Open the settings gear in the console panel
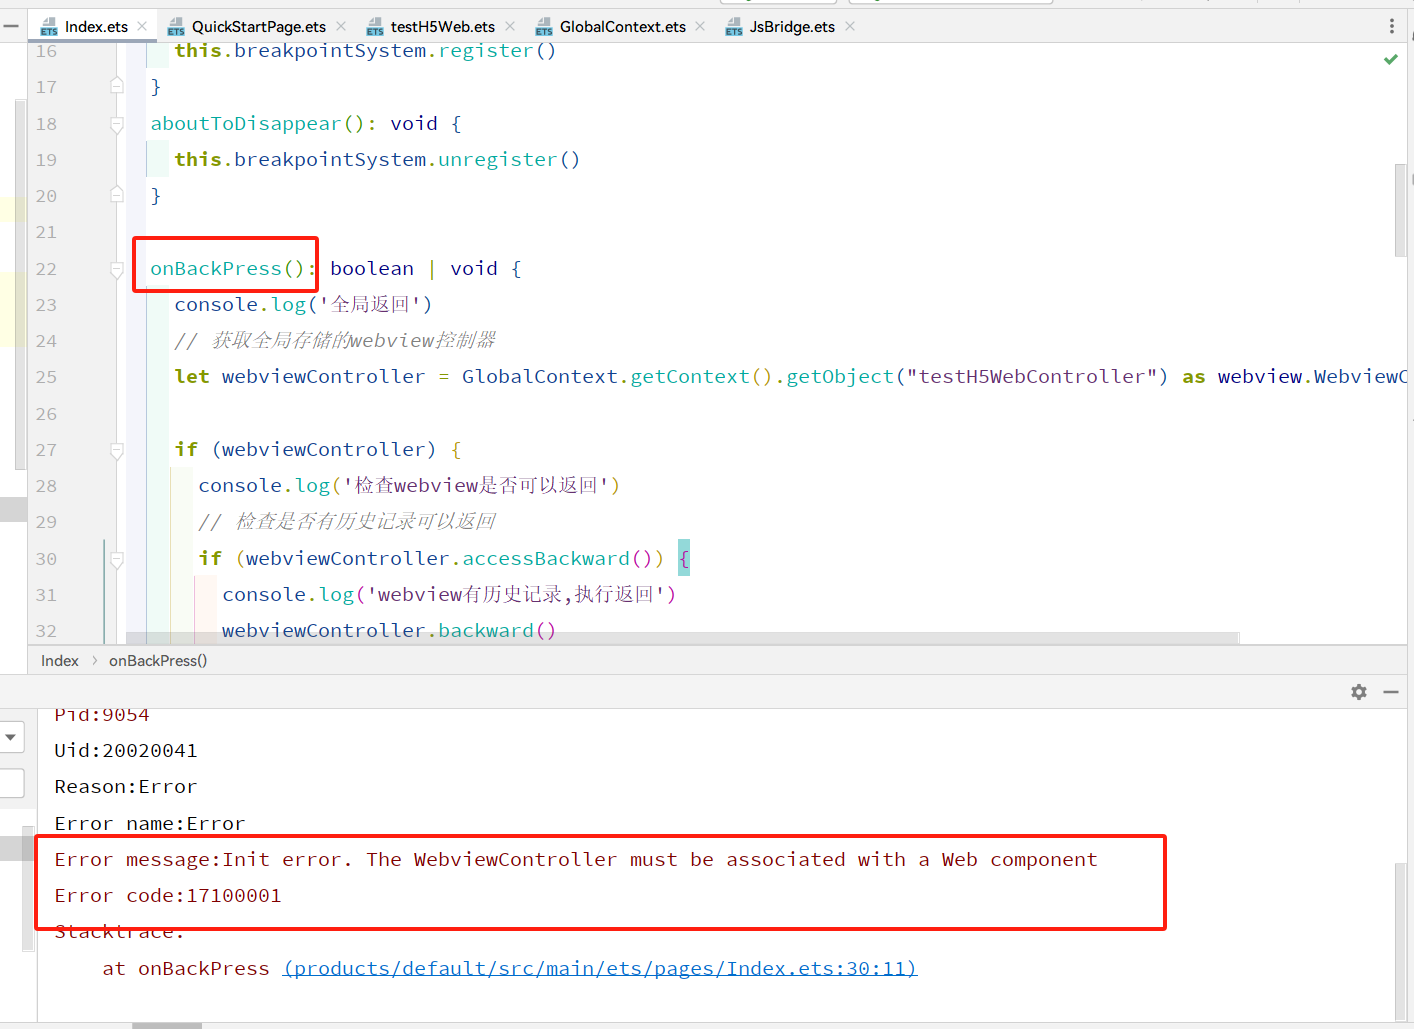Image resolution: width=1414 pixels, height=1029 pixels. (1358, 692)
